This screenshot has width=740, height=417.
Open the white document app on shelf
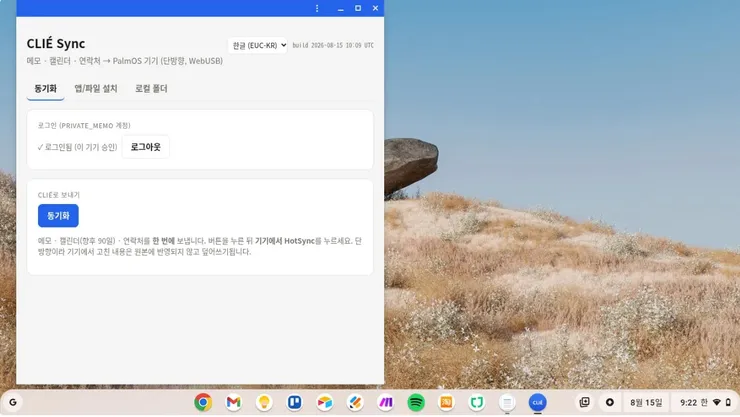pos(507,402)
